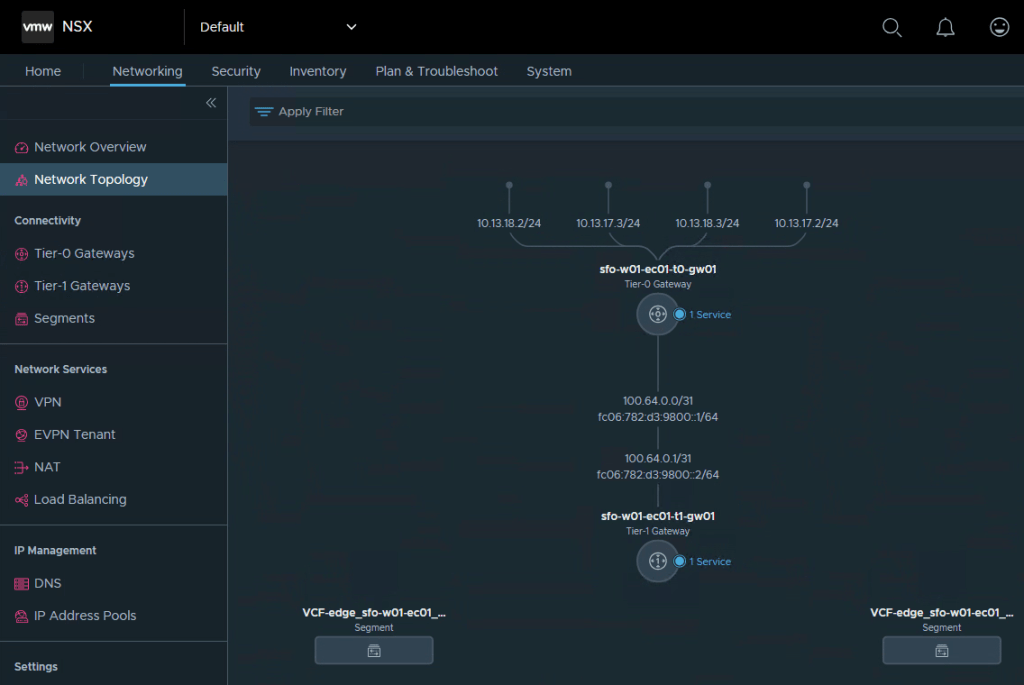1024x685 pixels.
Task: Go to Tier-0 Gateways page
Action: (84, 253)
